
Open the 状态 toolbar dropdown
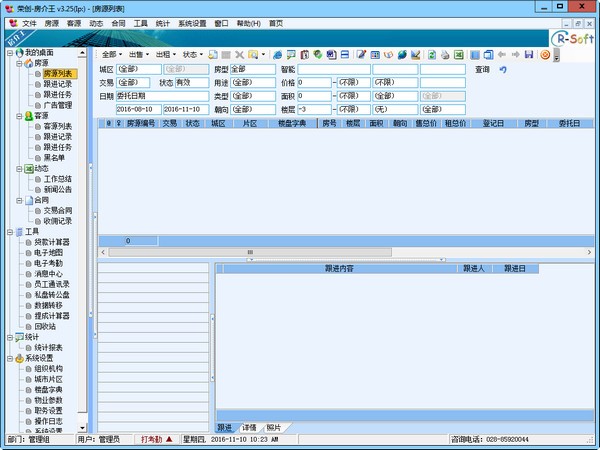click(x=192, y=53)
